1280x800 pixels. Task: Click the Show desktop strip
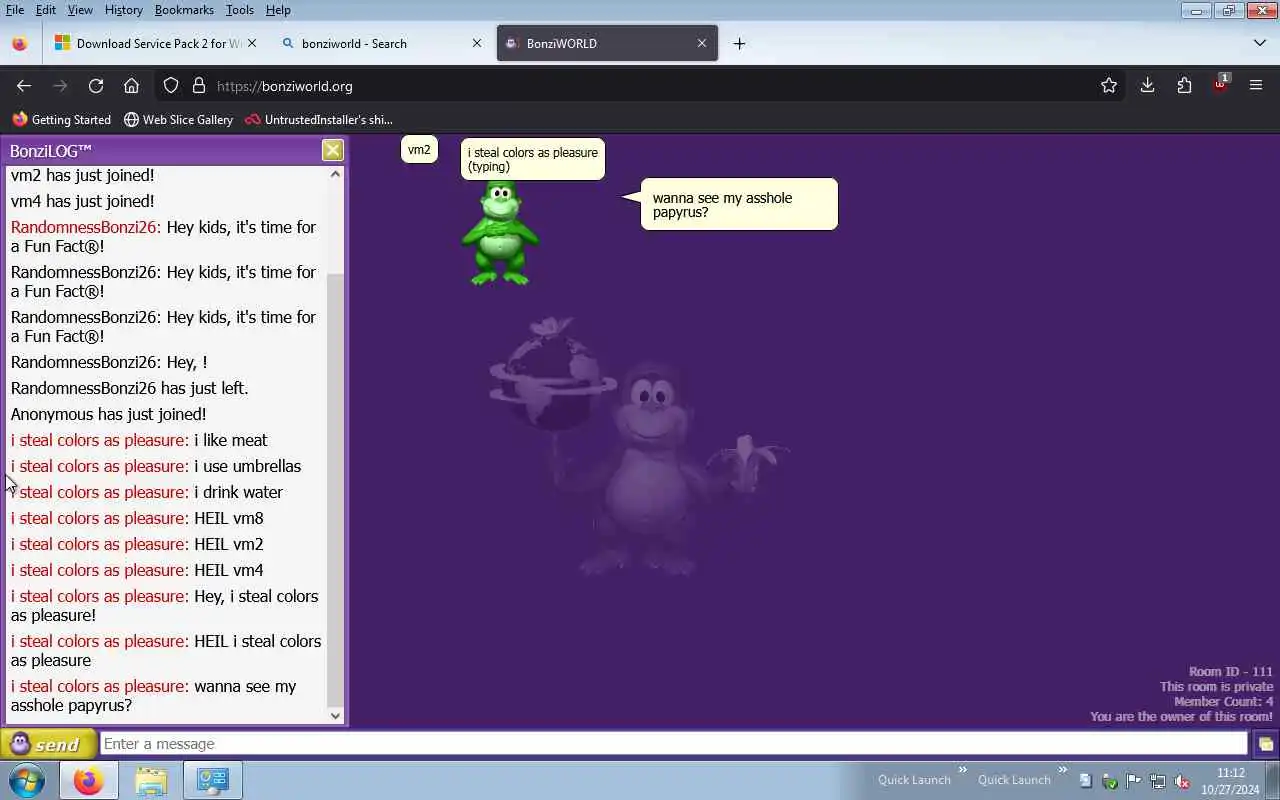1273,780
